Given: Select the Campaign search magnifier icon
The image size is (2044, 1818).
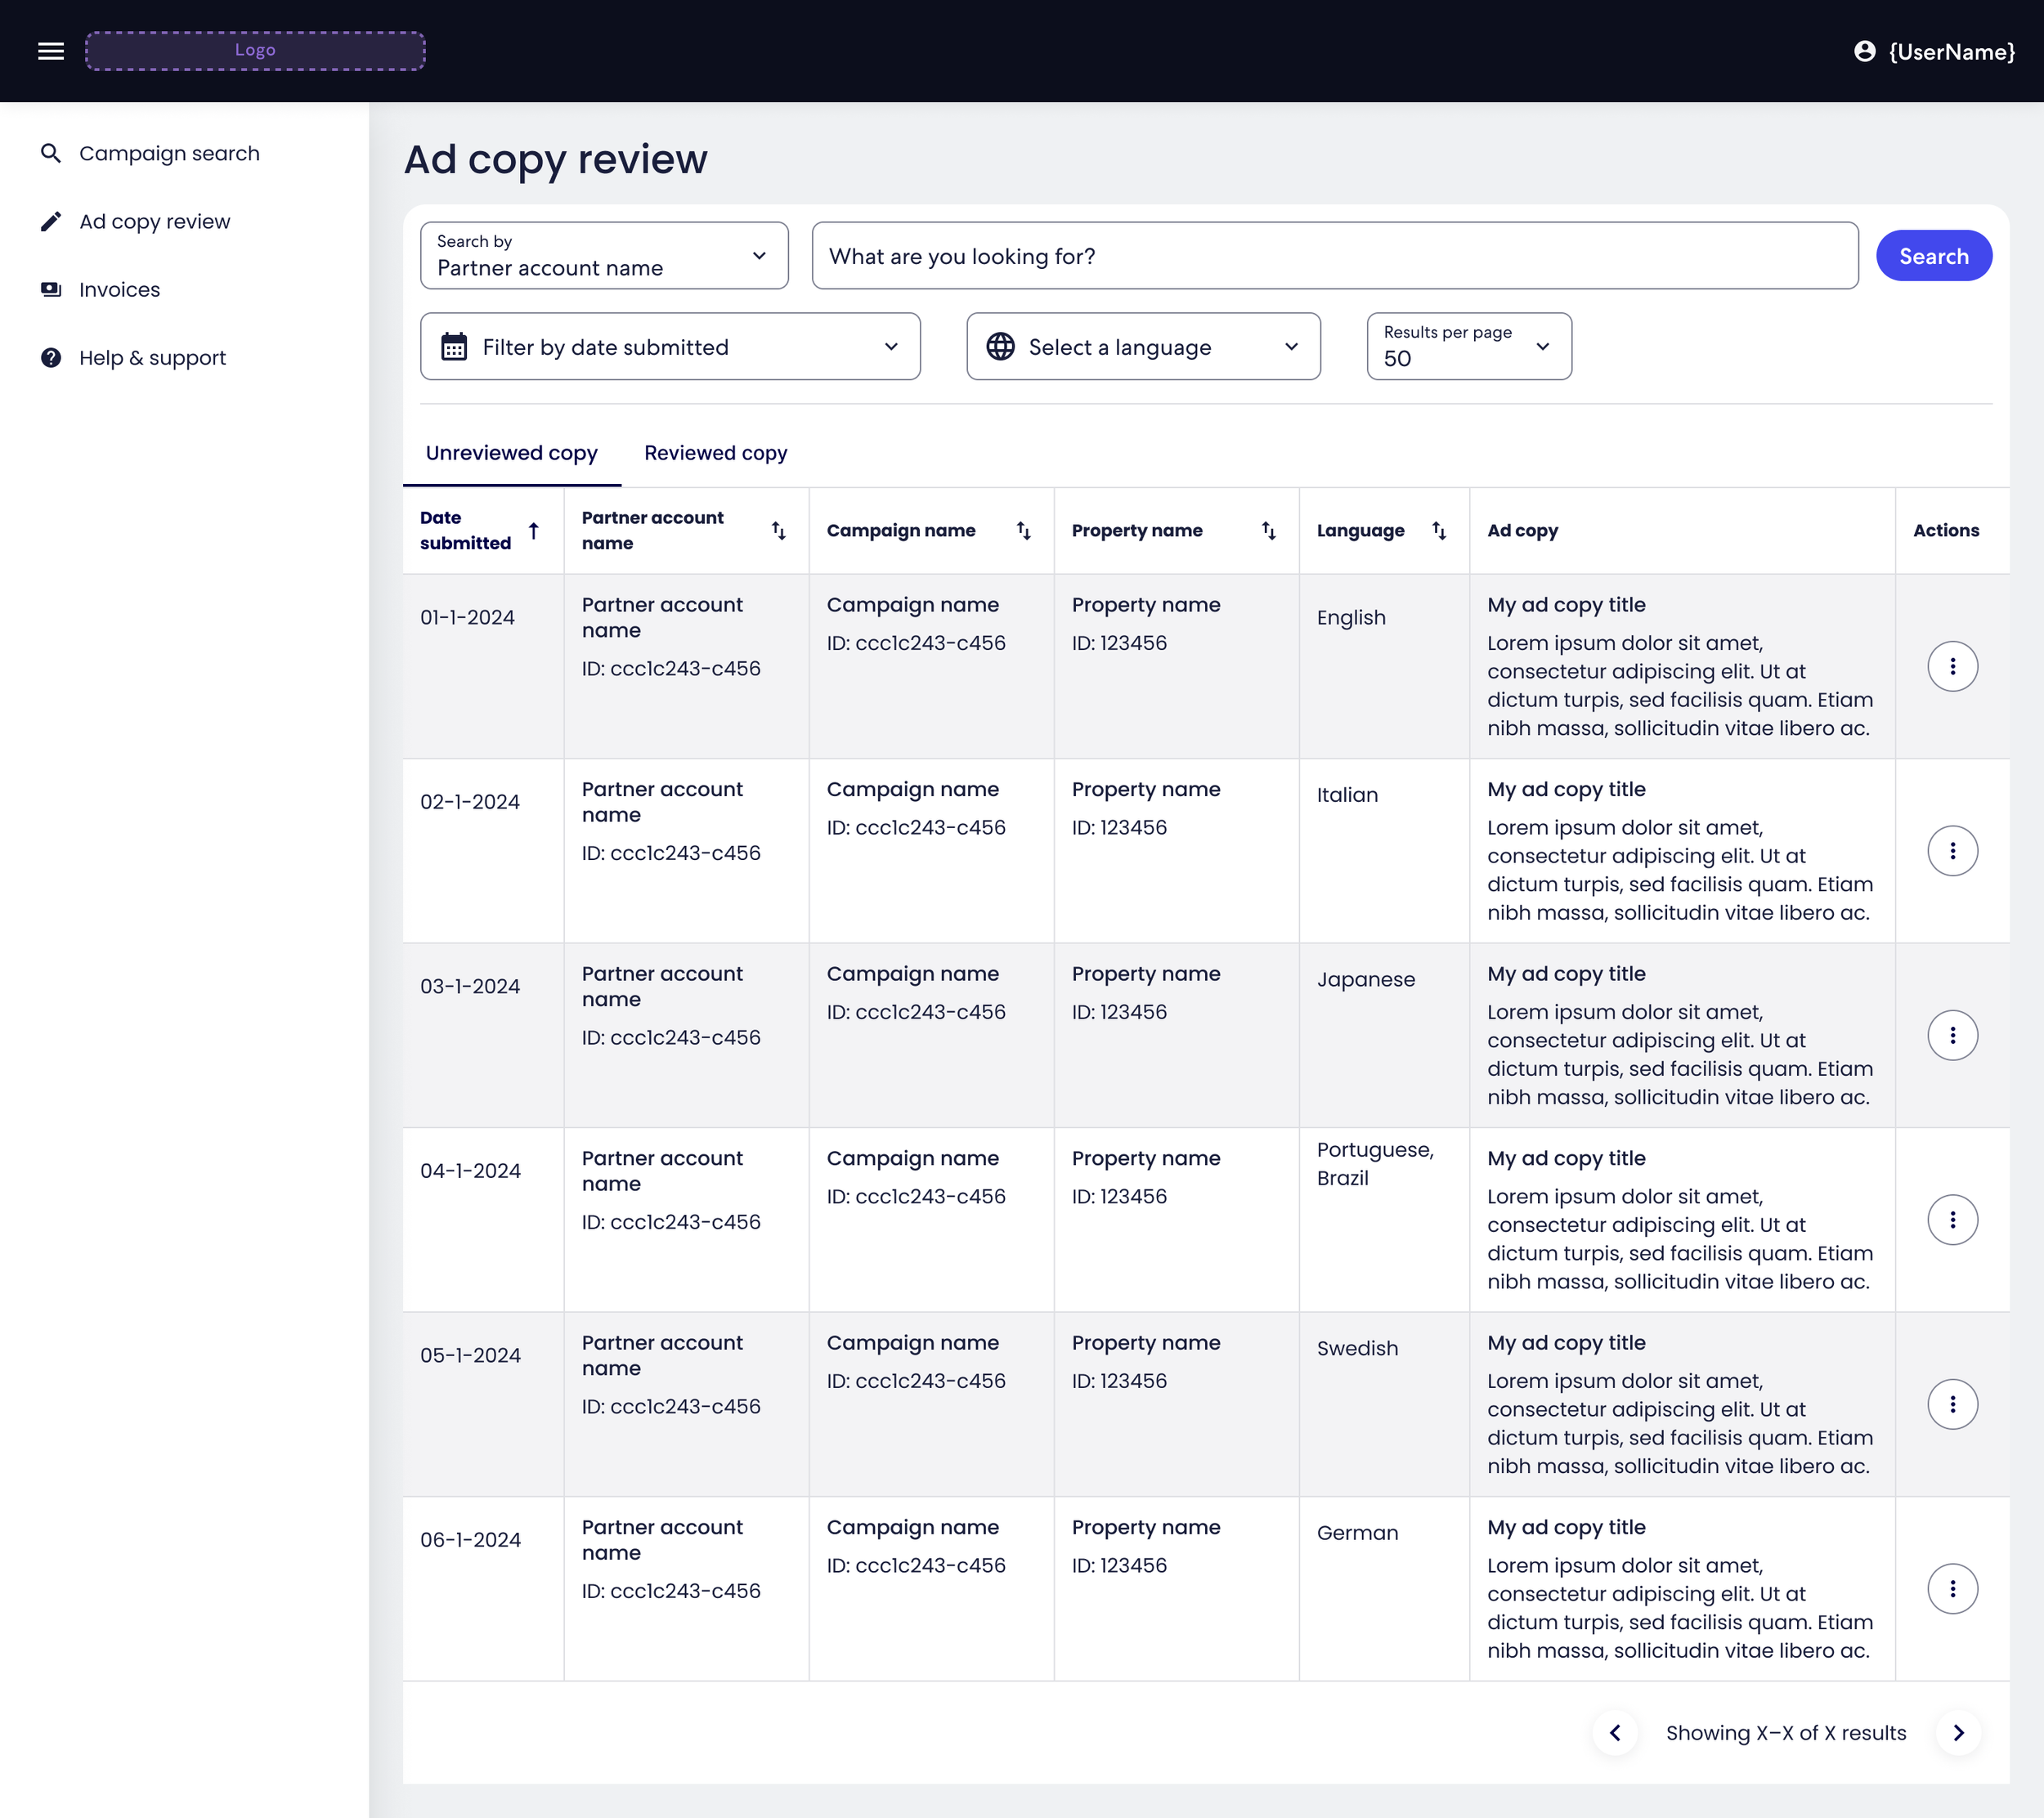Looking at the screenshot, I should (51, 153).
